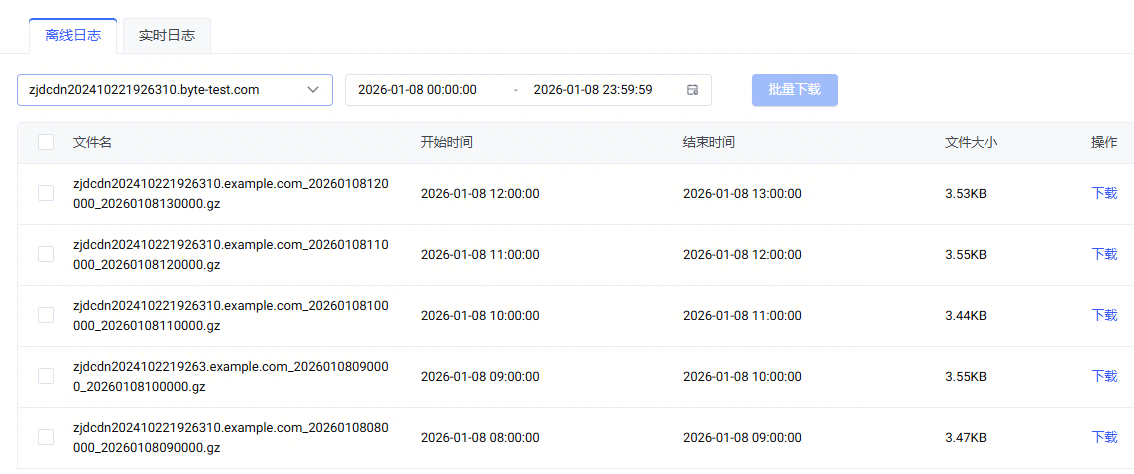Screen dimensions: 1134x474
Task: Check the box for the 12:00:00 log file
Action: [x=46, y=193]
